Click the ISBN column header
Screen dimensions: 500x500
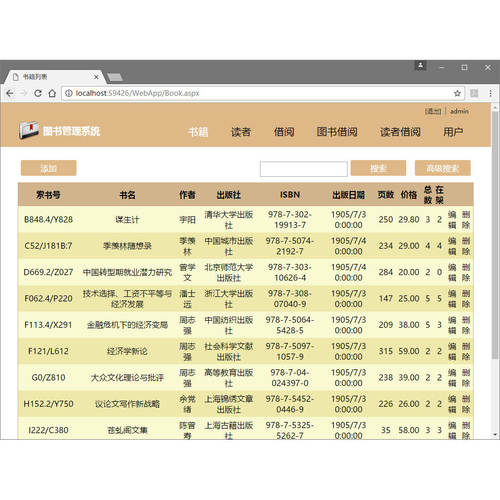(290, 195)
